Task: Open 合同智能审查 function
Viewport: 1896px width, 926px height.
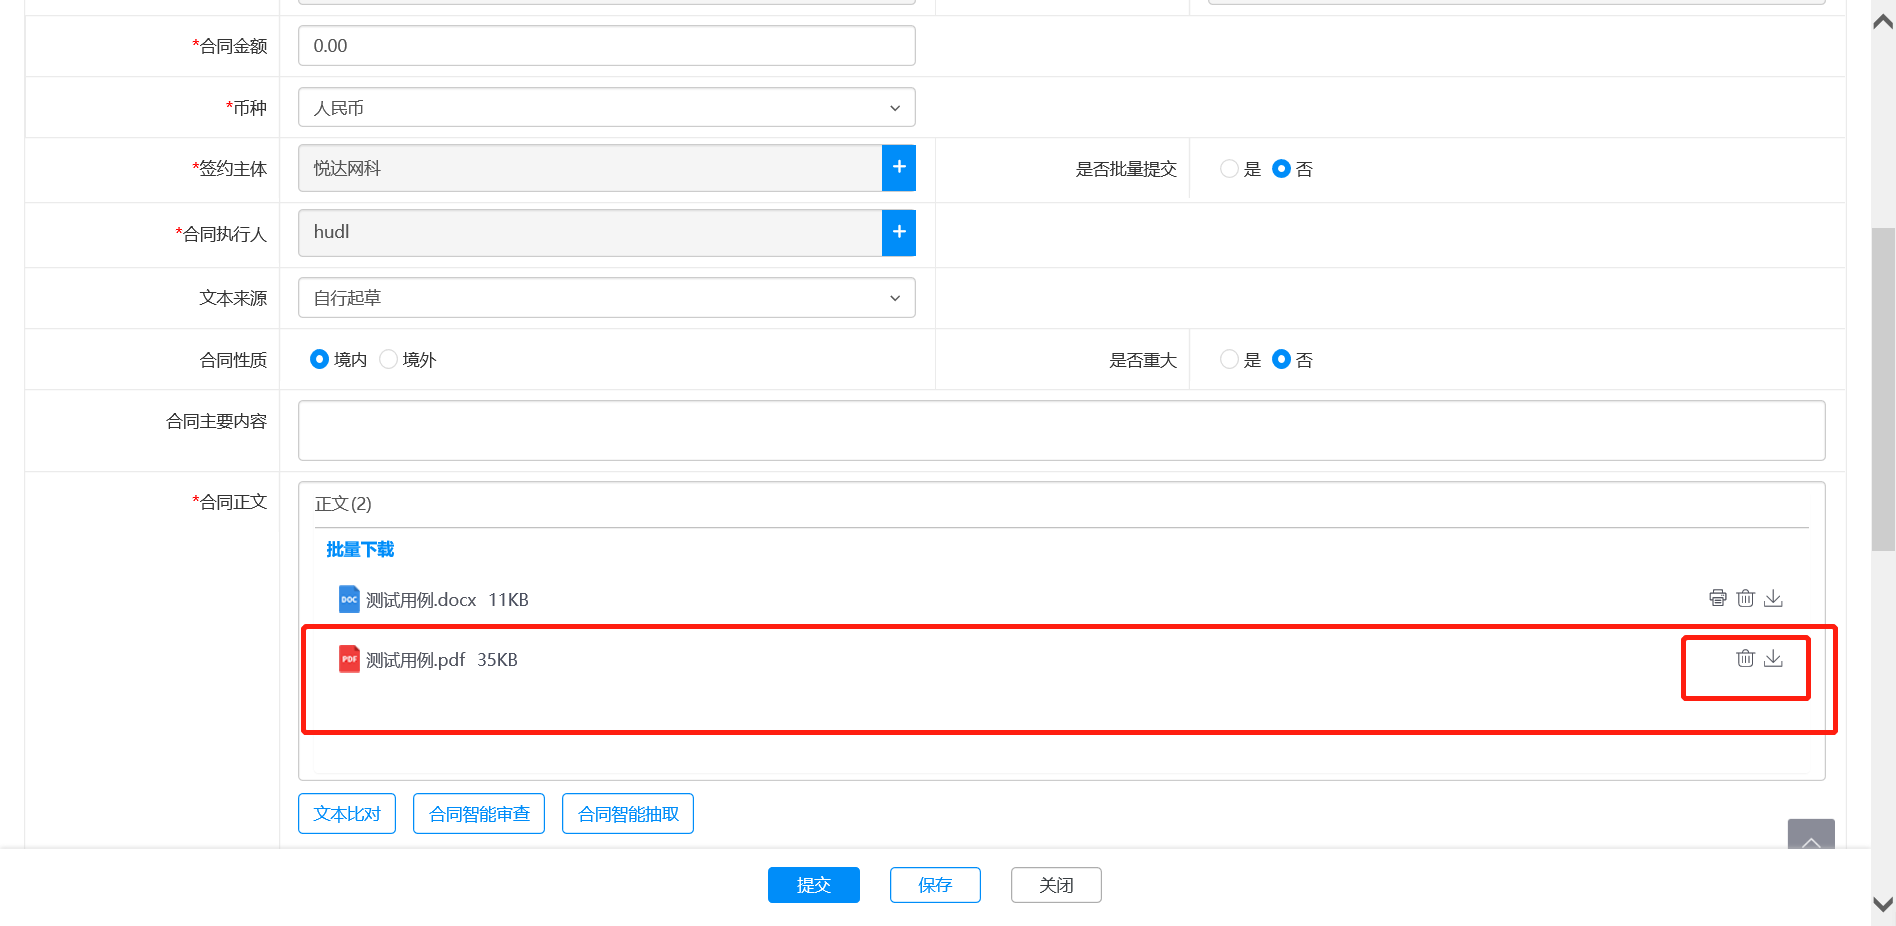Action: 479,814
